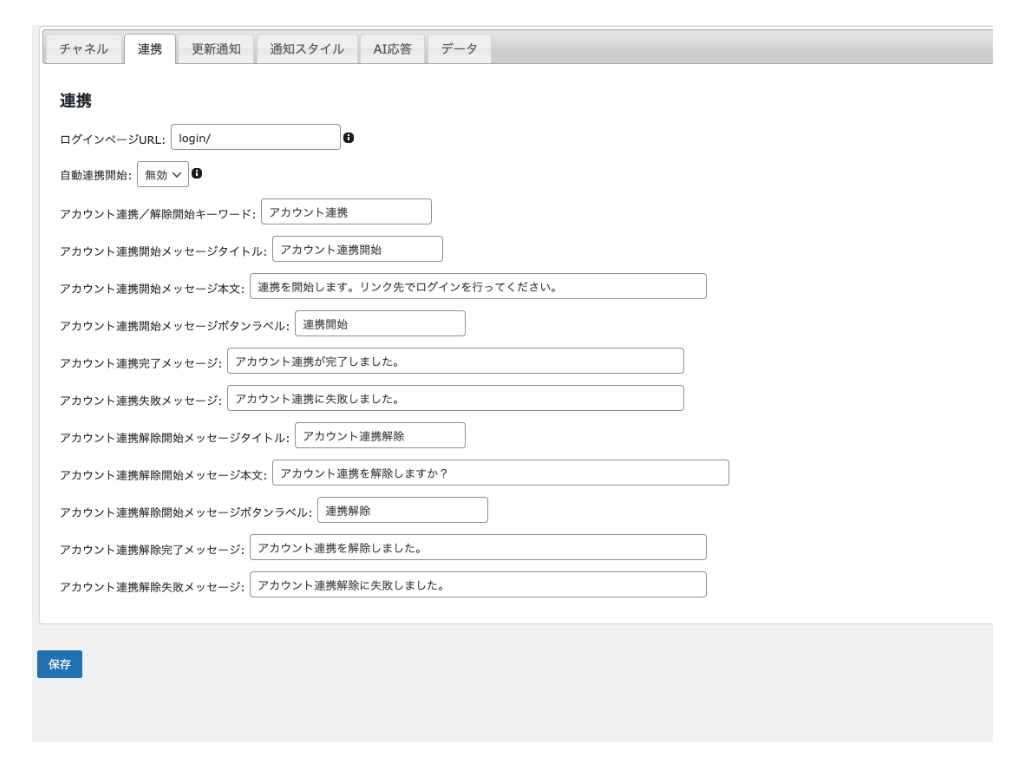Click the 自動連携開始: label
Viewport: 1024px width, 768px height.
95,175
